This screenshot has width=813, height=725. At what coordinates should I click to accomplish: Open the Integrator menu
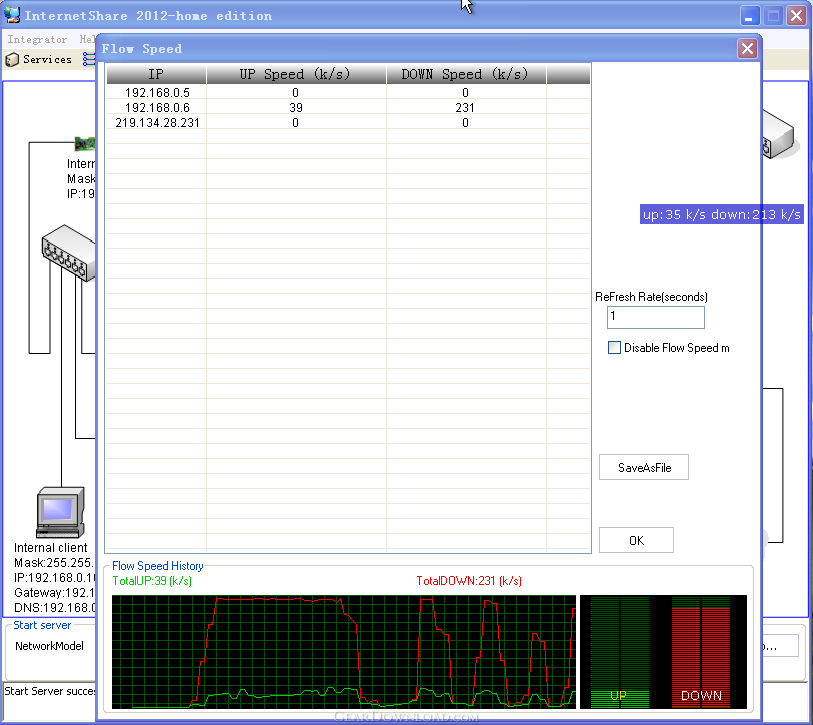(x=37, y=39)
